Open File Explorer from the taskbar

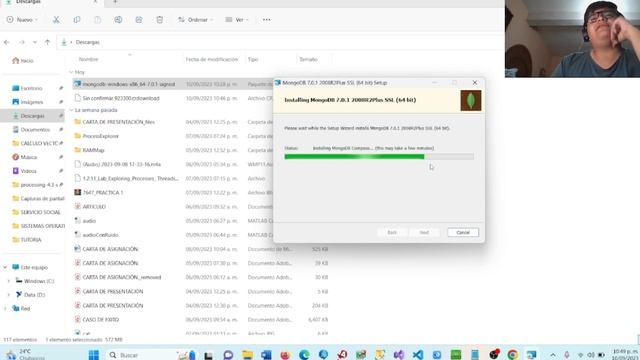click(x=247, y=355)
